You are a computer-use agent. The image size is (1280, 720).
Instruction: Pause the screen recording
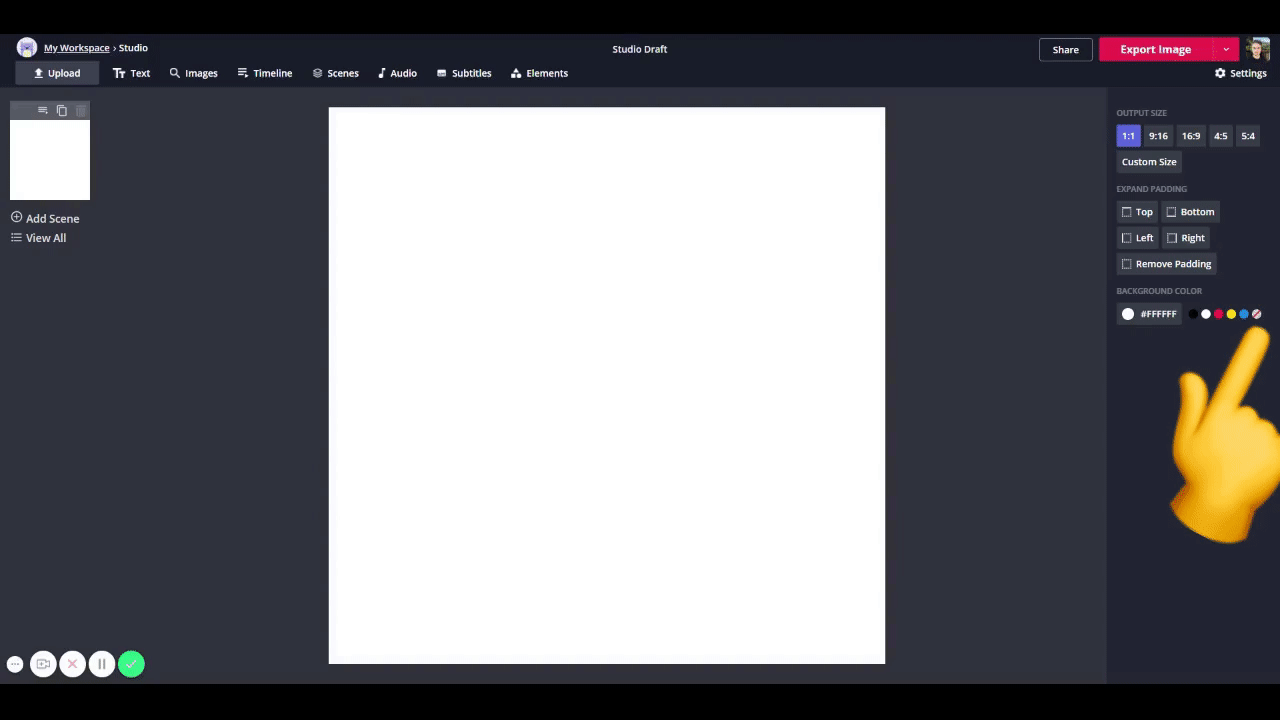[x=102, y=664]
